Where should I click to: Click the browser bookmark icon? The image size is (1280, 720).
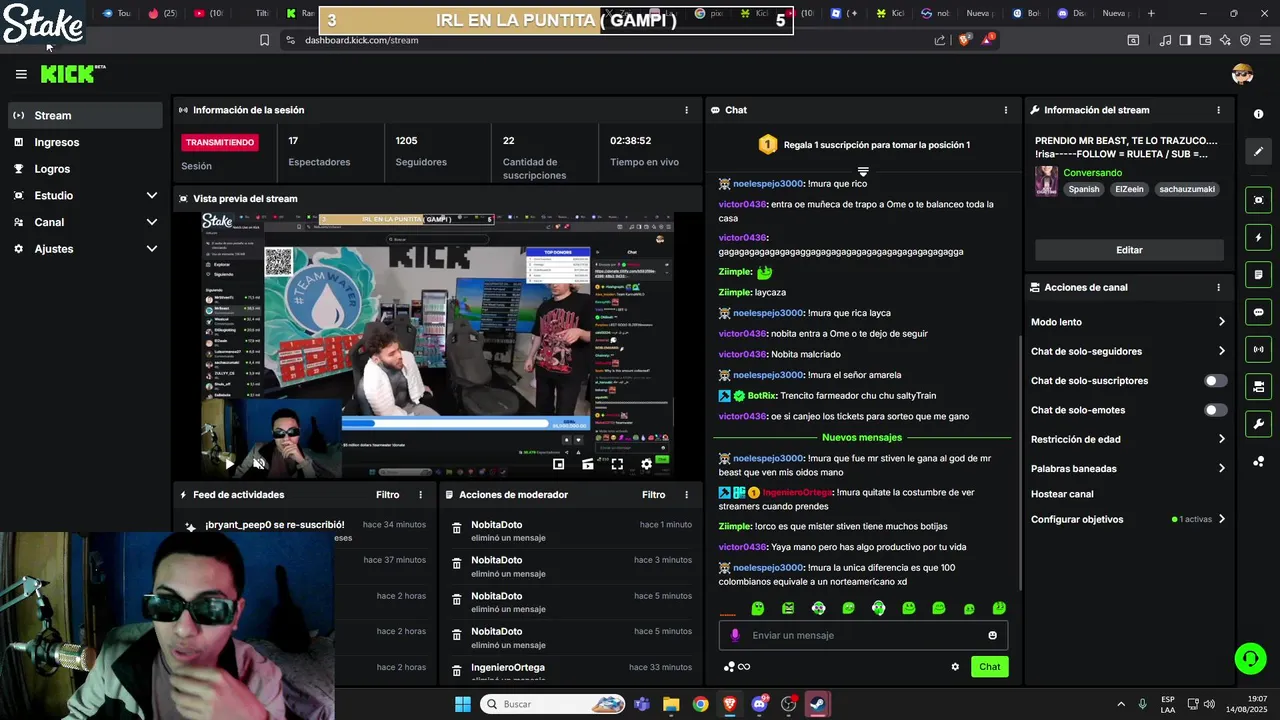(x=264, y=40)
